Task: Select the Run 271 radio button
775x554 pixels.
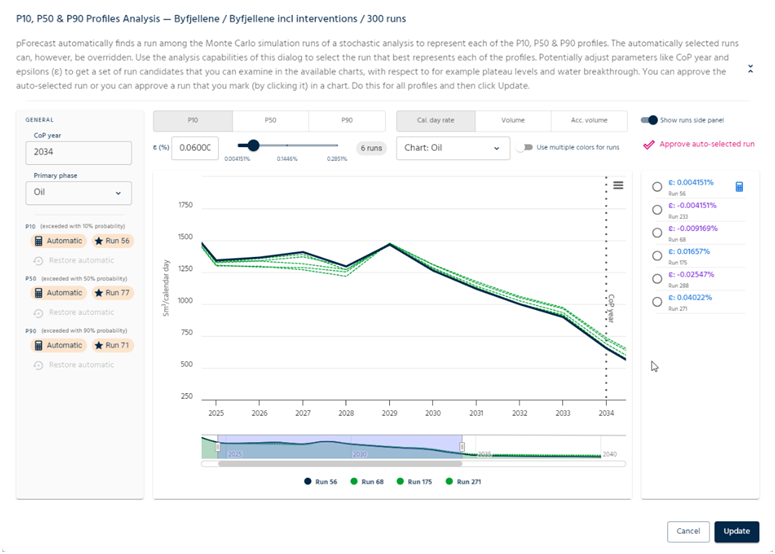Action: pos(656,301)
